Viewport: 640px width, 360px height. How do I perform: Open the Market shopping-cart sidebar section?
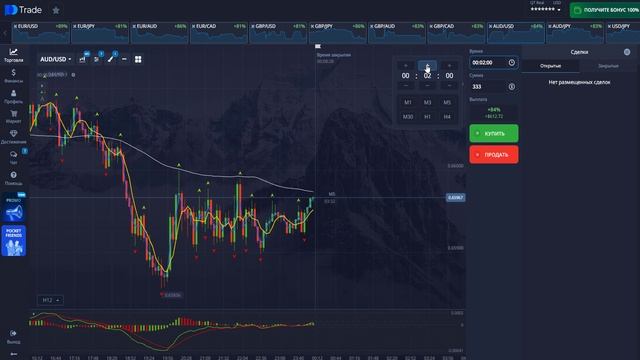coord(13,117)
